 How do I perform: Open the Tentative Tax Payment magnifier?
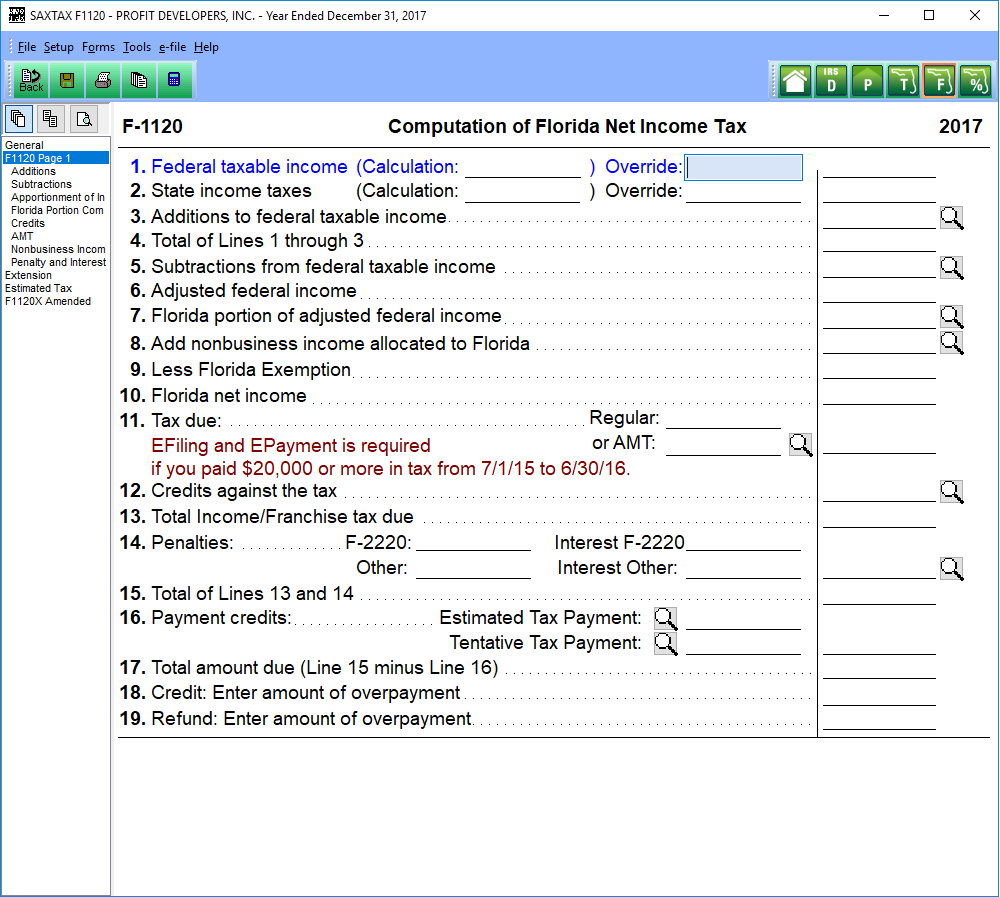665,644
